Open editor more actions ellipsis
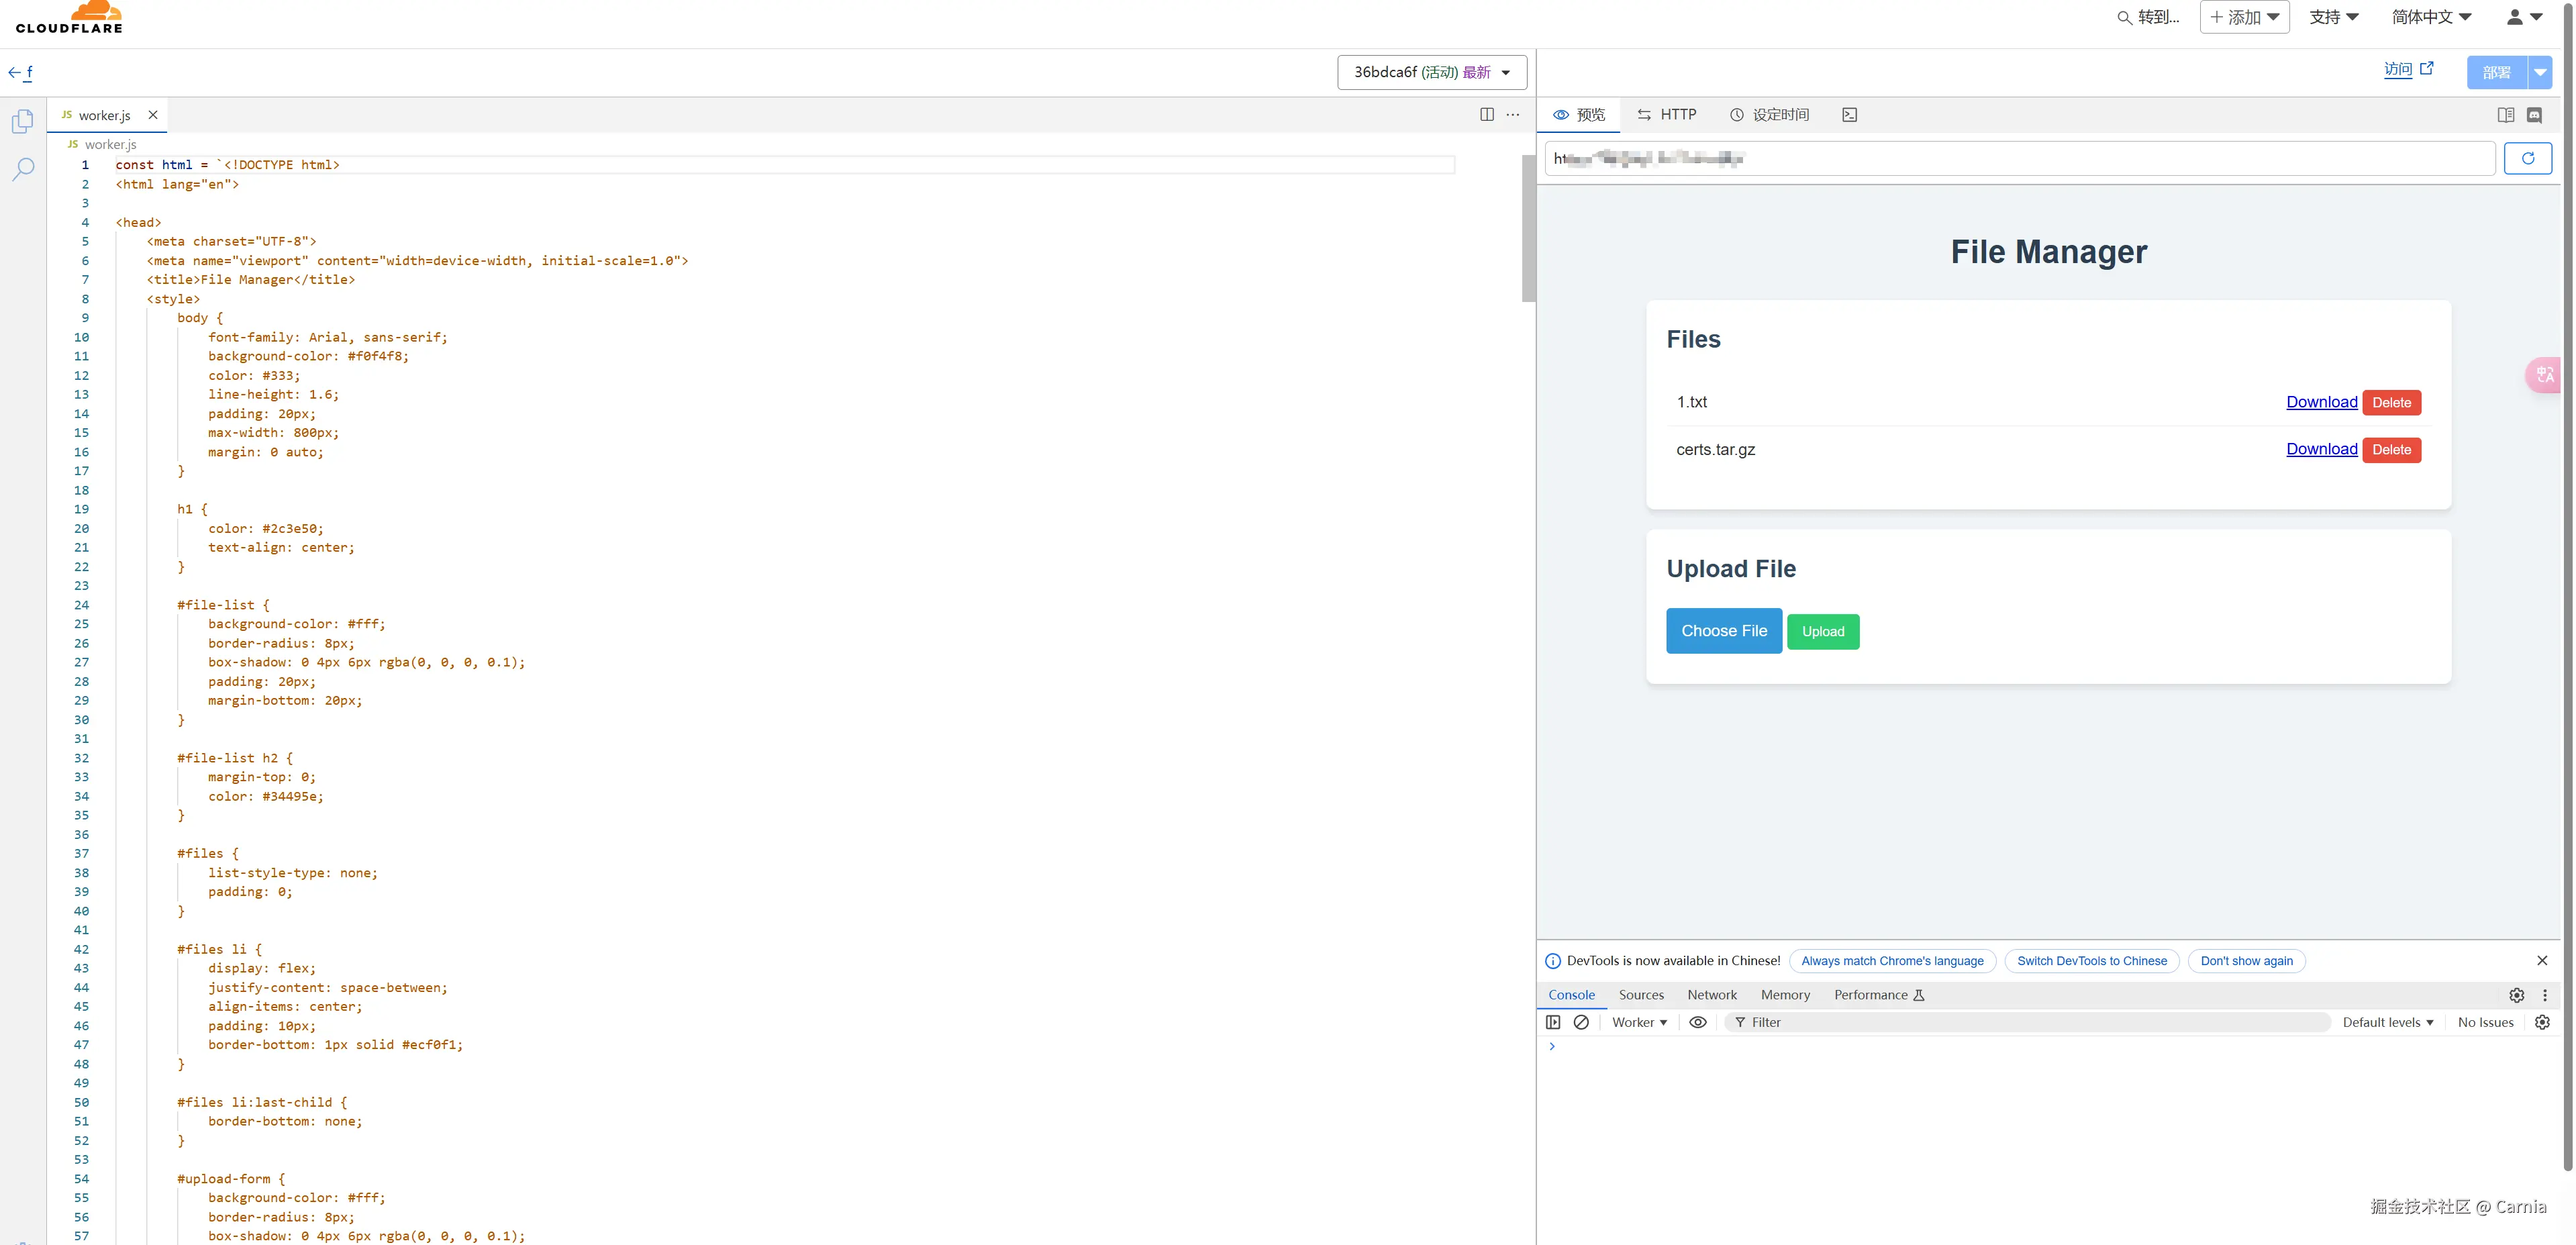The width and height of the screenshot is (2576, 1245). [1513, 115]
